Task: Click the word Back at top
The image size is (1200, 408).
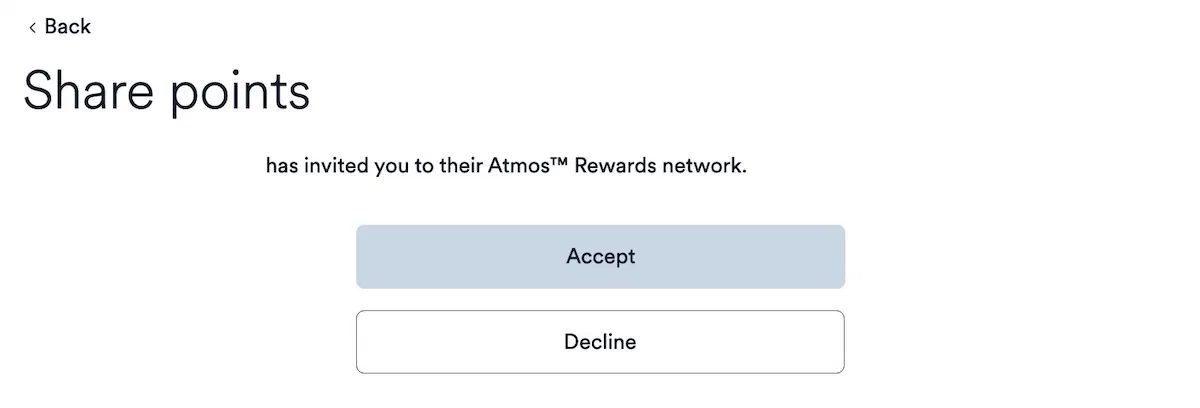Action: [x=68, y=27]
